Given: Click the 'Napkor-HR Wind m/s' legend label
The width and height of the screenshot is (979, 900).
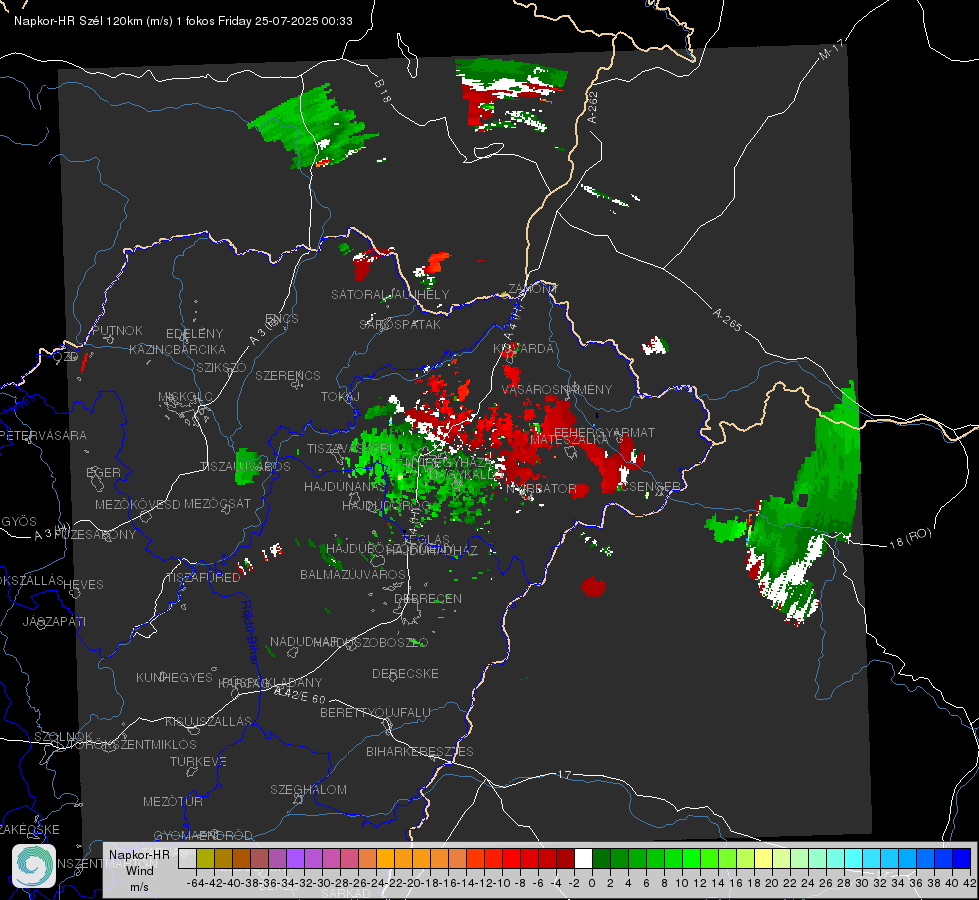Looking at the screenshot, I should tap(139, 870).
